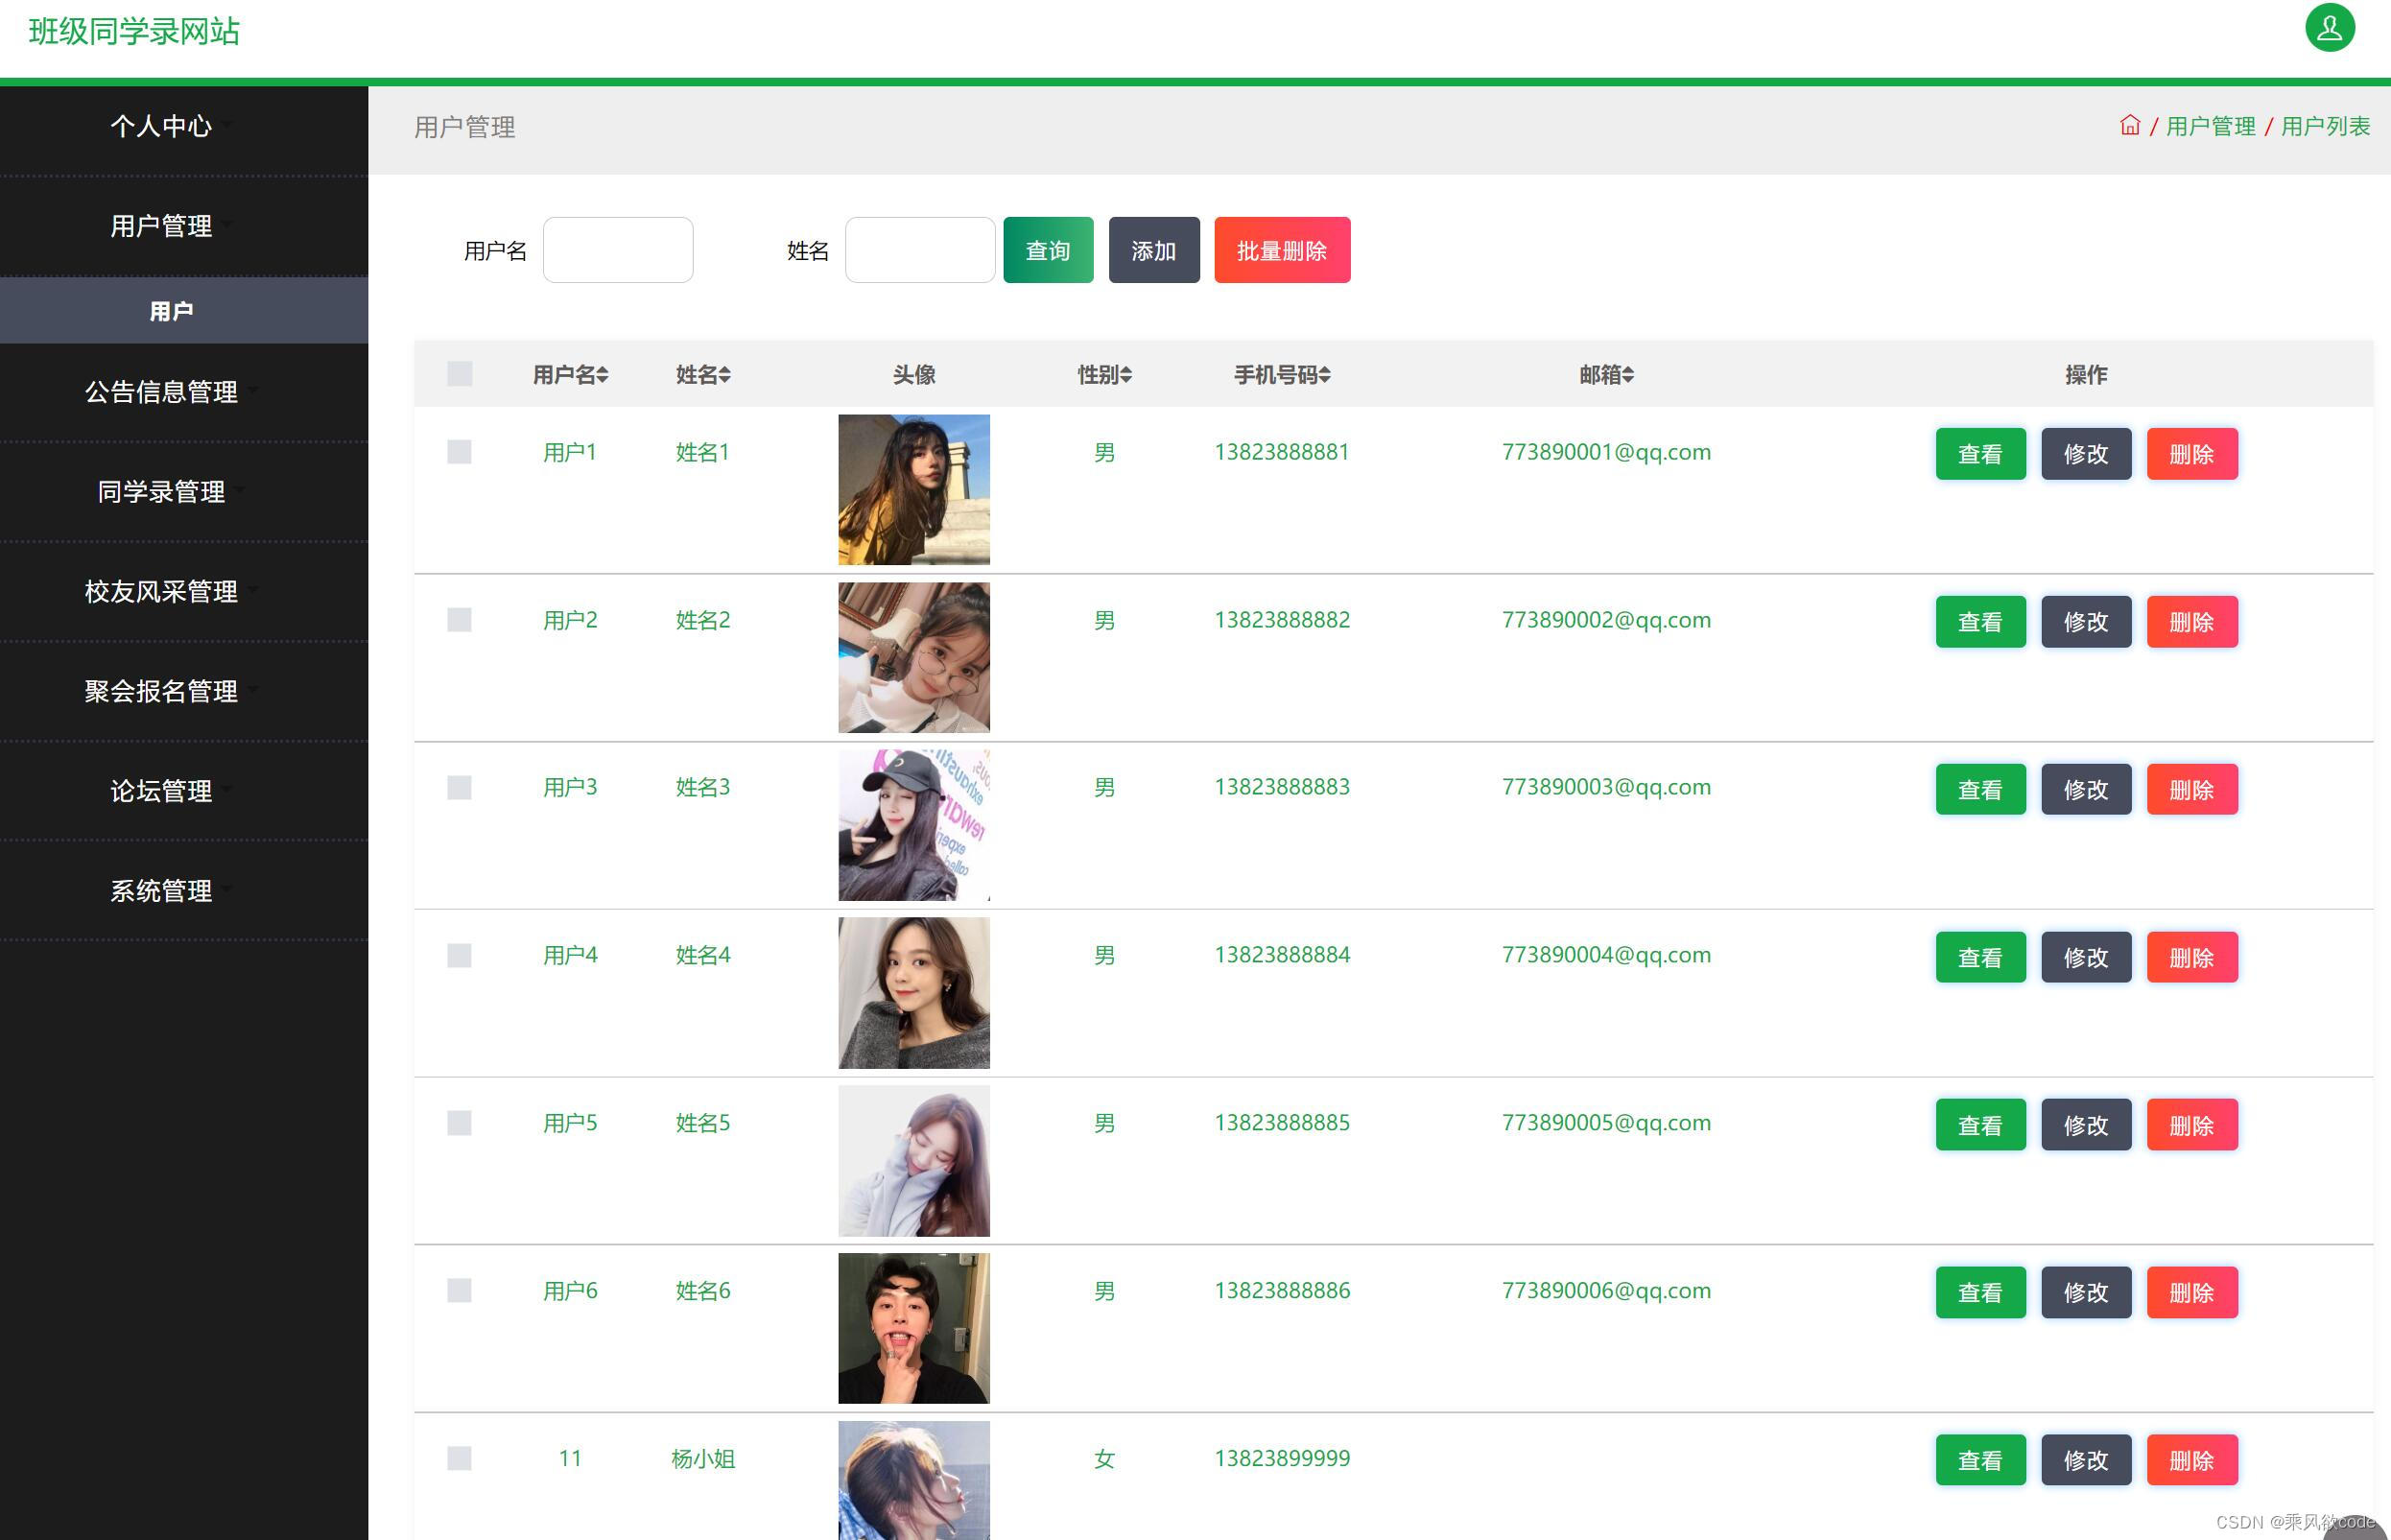Expand 同学录管理 sidebar menu
Viewport: 2391px width, 1540px height.
[161, 492]
